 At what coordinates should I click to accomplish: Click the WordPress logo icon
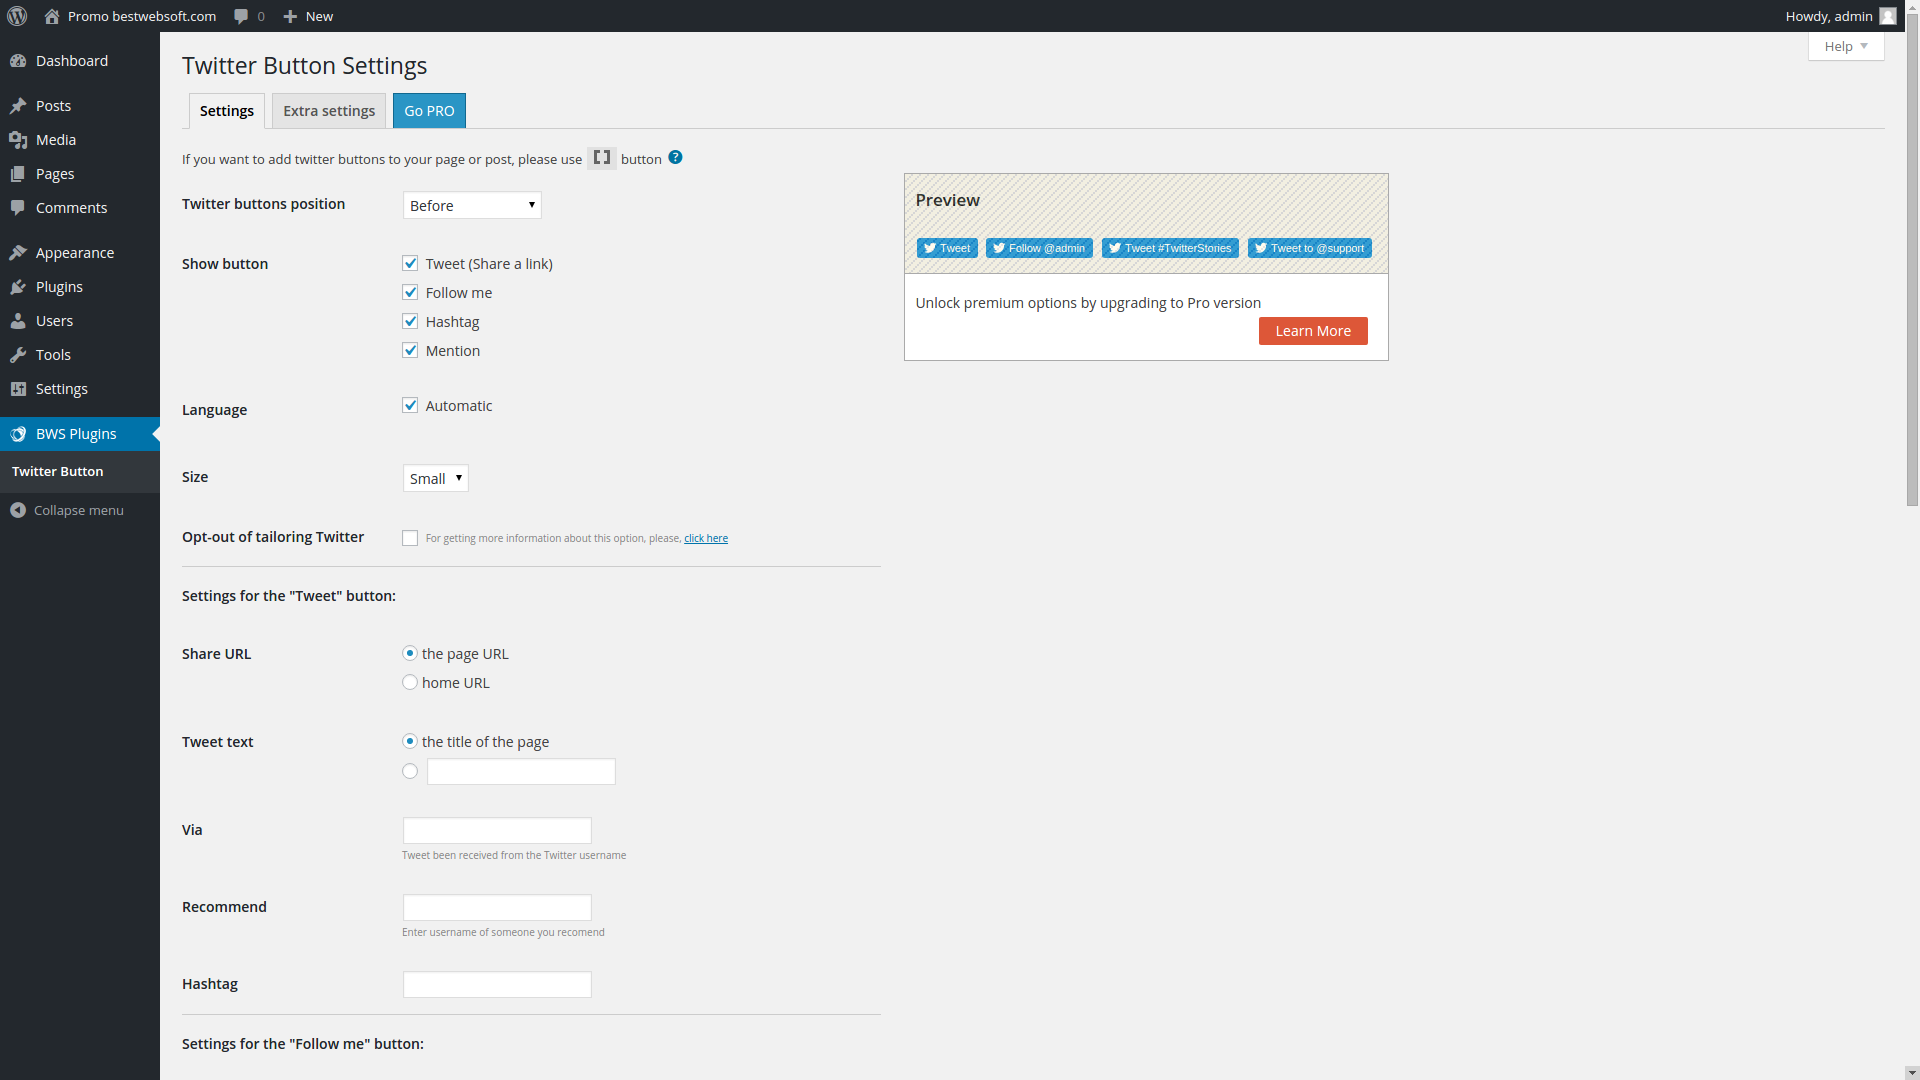(17, 16)
